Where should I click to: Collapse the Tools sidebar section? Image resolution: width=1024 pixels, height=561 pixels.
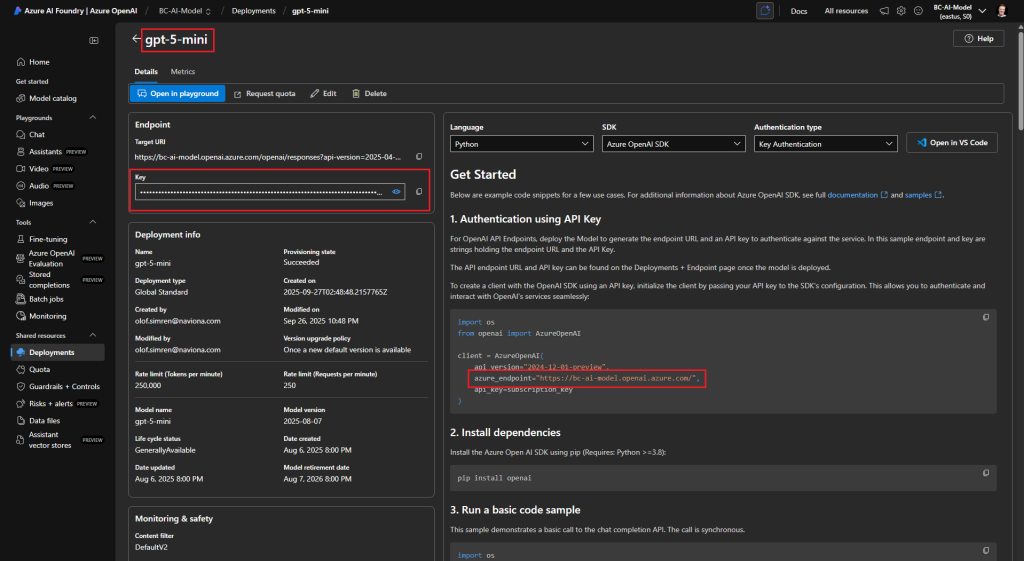coord(94,222)
